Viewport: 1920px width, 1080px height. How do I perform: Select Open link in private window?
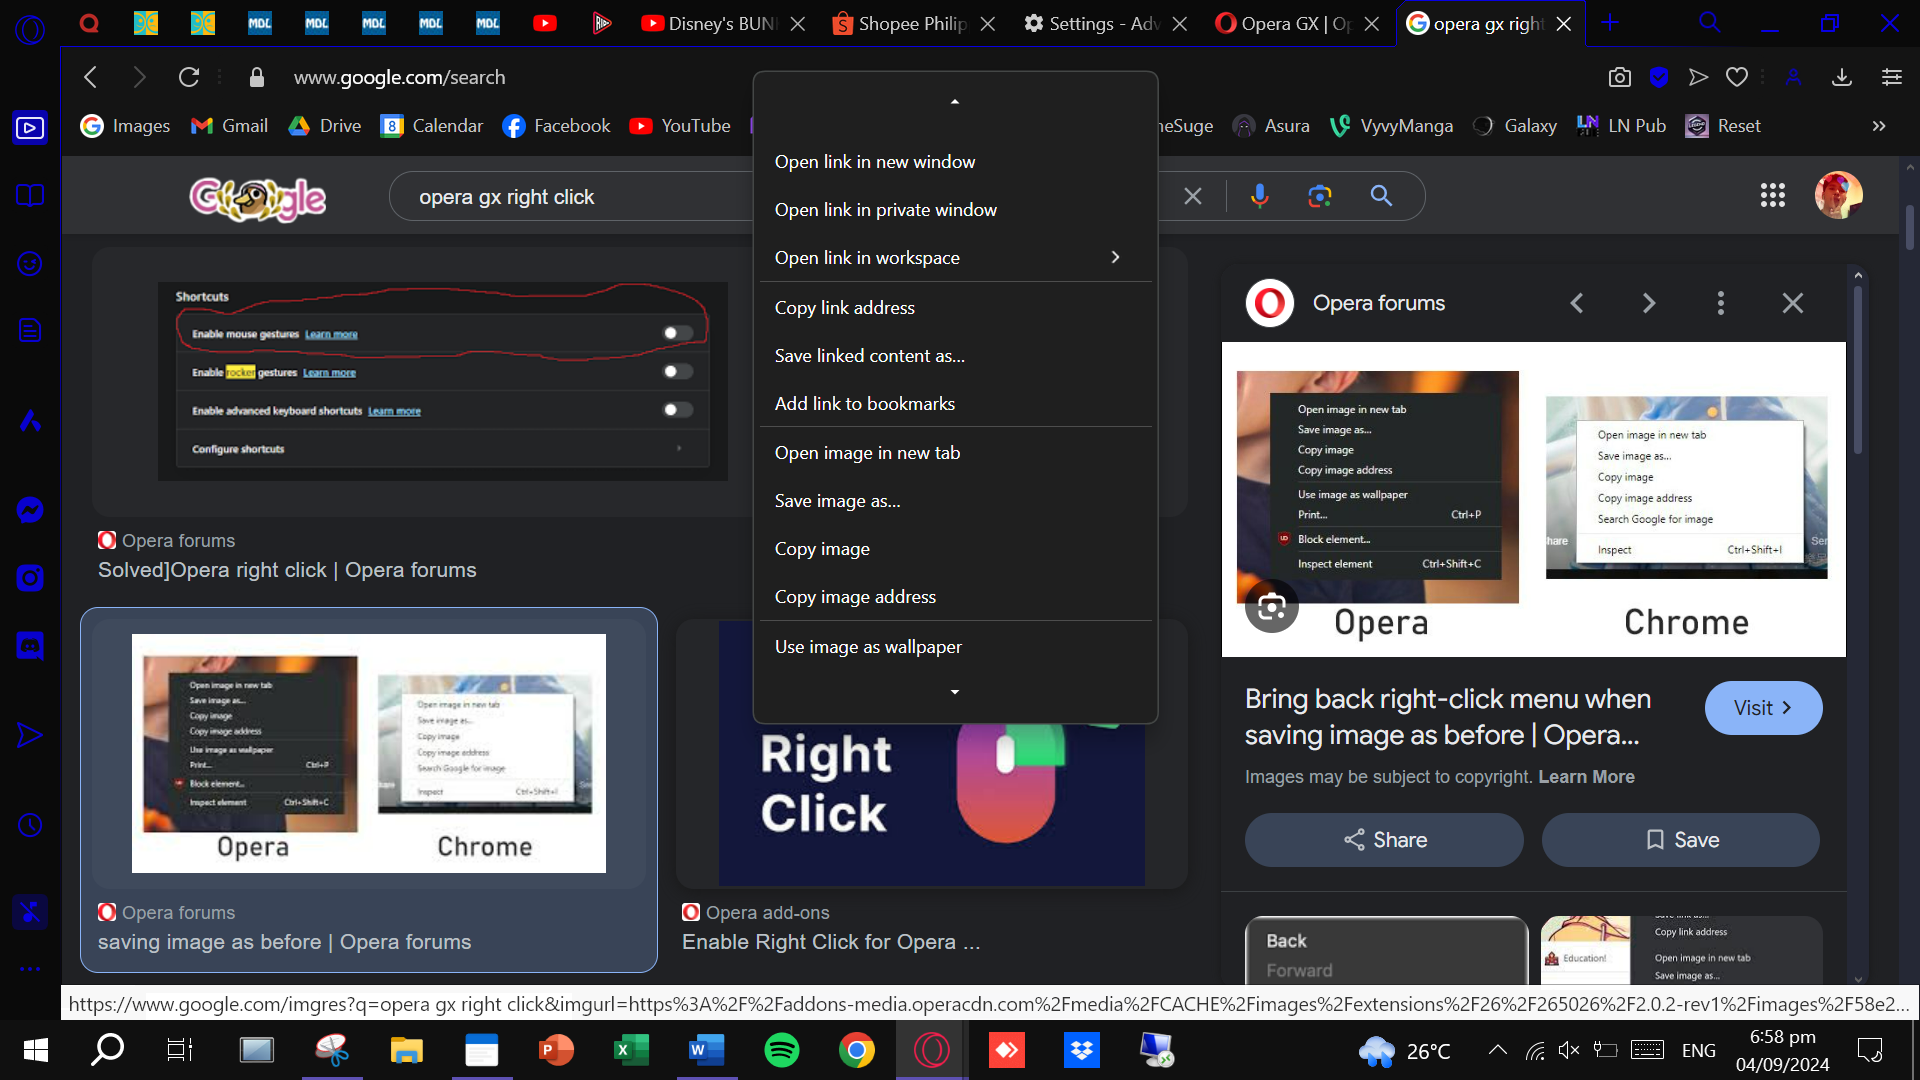pos(955,210)
